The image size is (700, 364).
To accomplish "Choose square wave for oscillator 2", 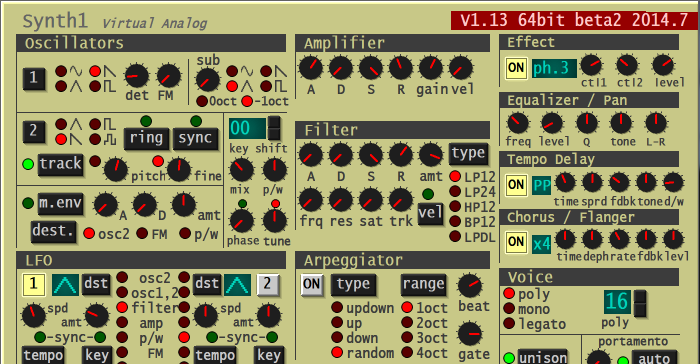I will coord(95,124).
